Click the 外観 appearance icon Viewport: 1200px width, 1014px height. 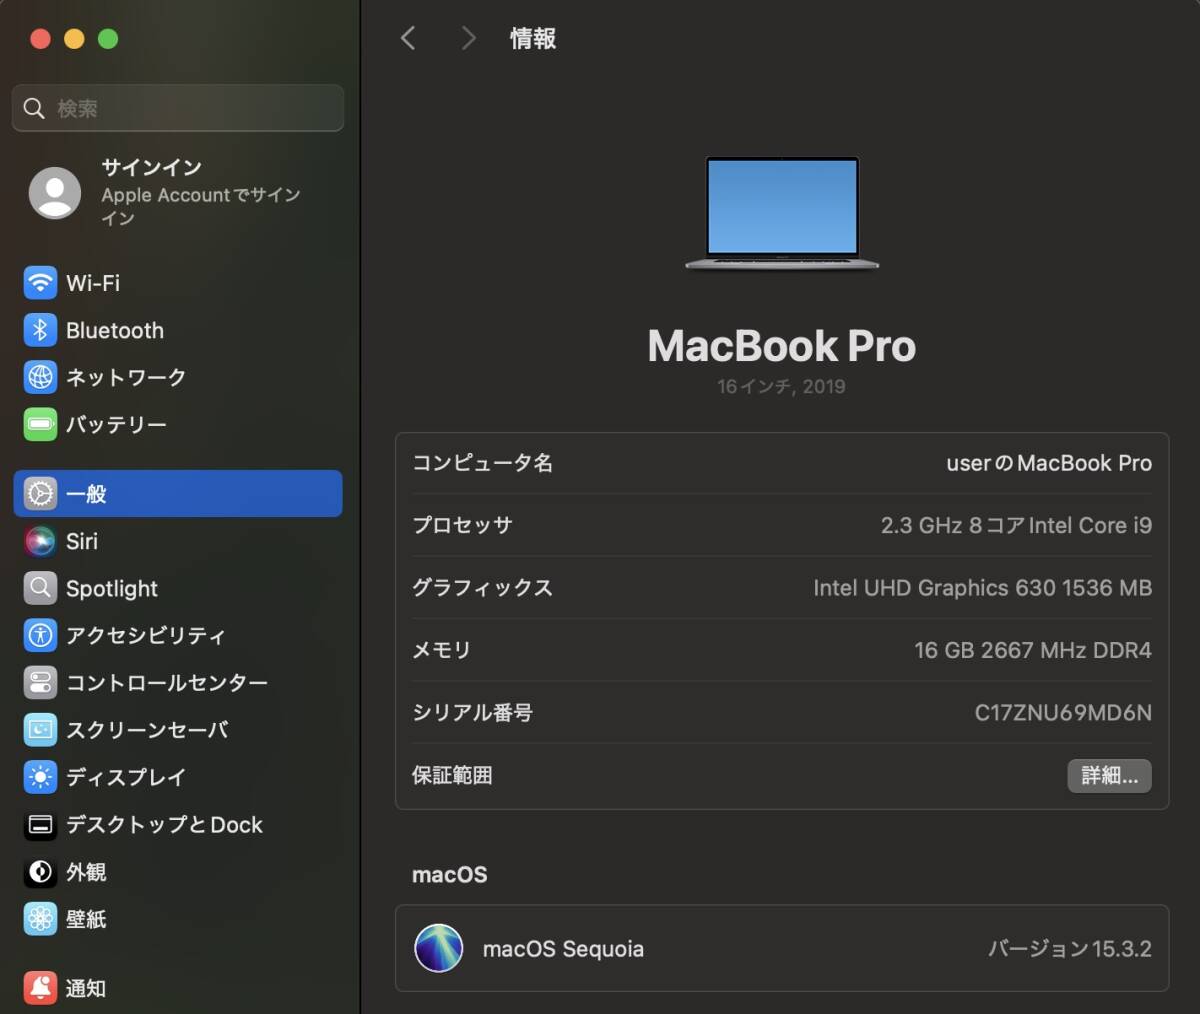pos(40,872)
